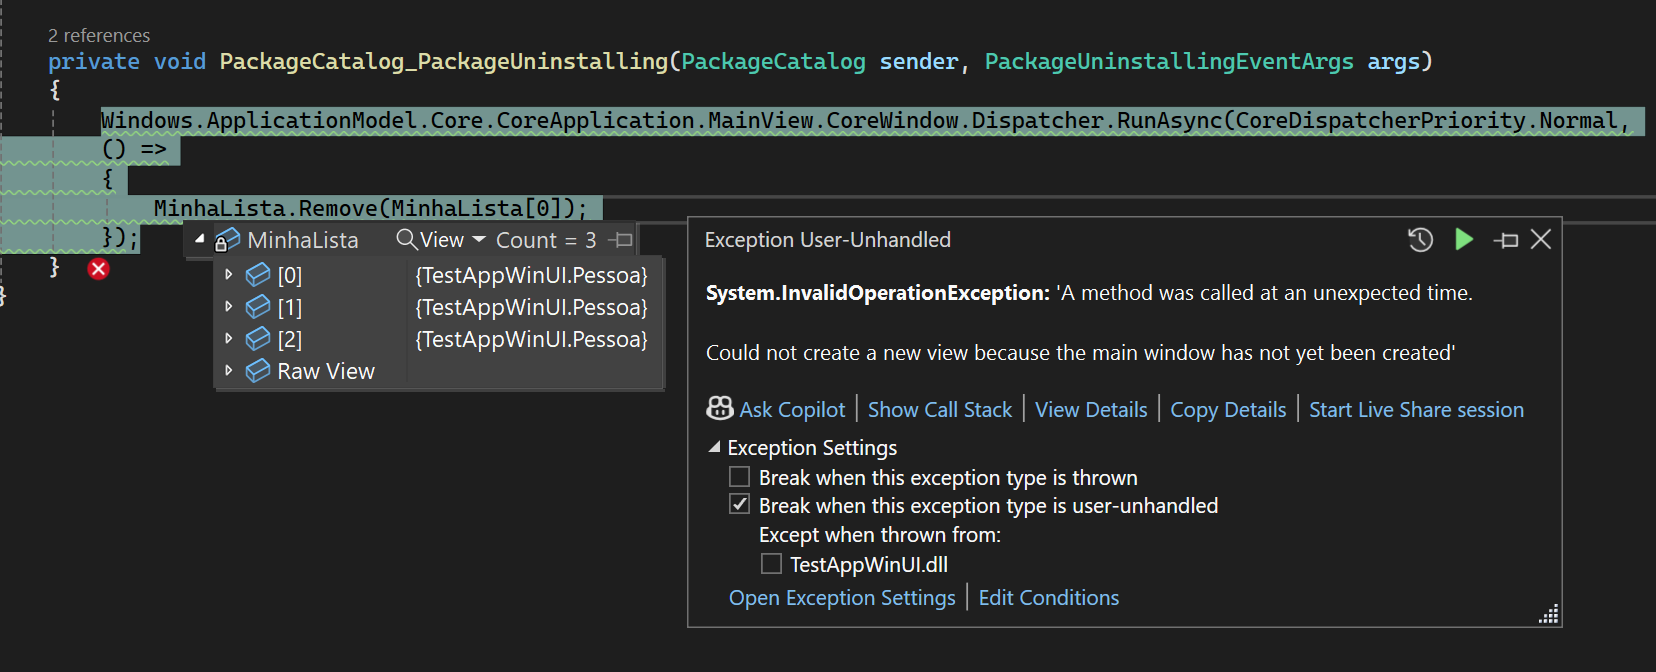
Task: Click Copy Details in exception popup
Action: (x=1228, y=410)
